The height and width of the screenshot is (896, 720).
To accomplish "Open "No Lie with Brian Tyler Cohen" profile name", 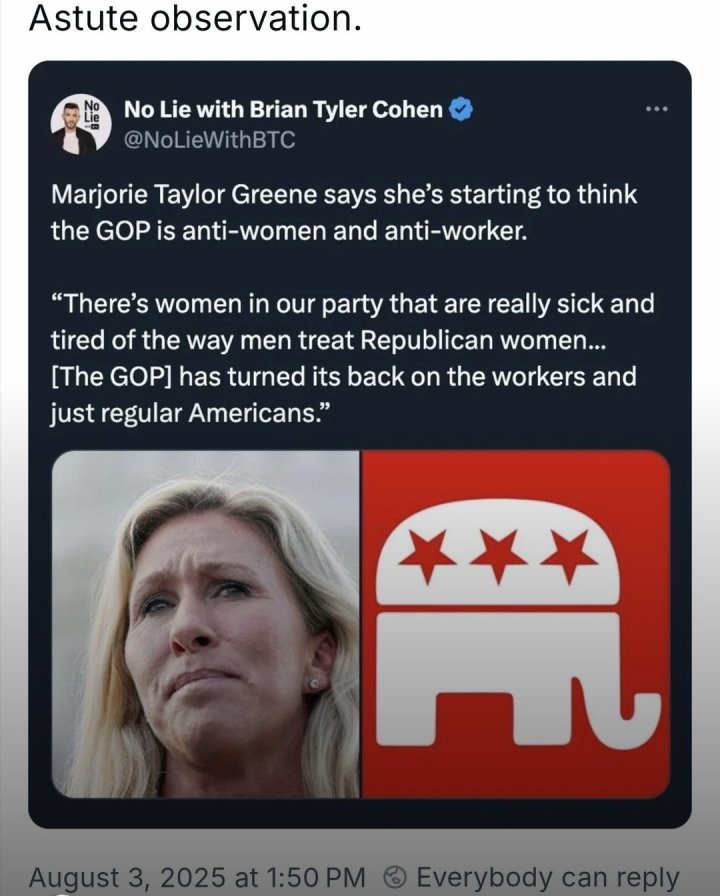I will [x=282, y=110].
